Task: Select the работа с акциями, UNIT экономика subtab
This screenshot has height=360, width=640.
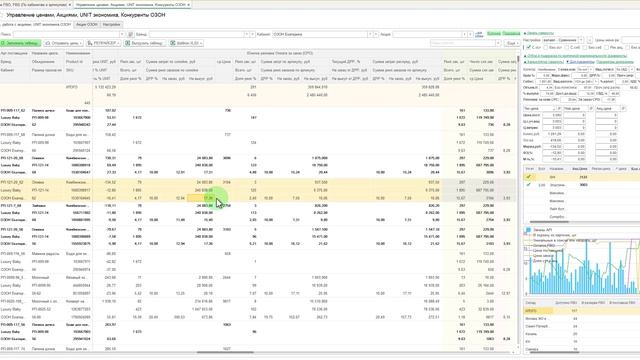Action: [x=36, y=24]
